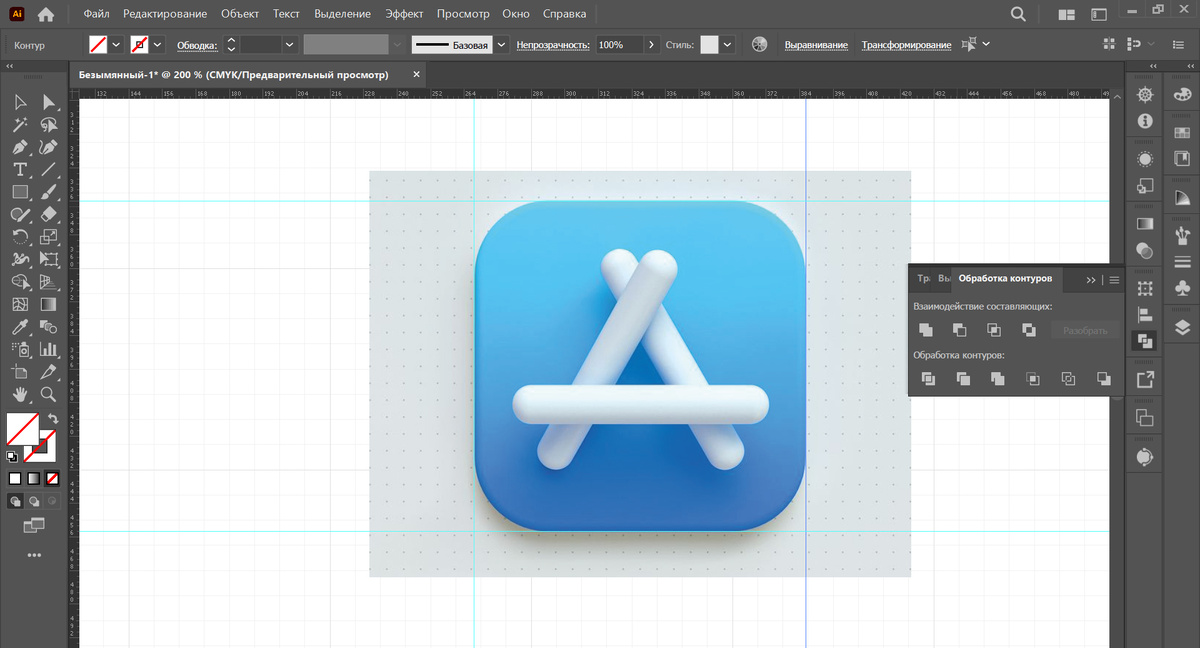The height and width of the screenshot is (648, 1200).
Task: Select the Type tool
Action: click(x=20, y=170)
